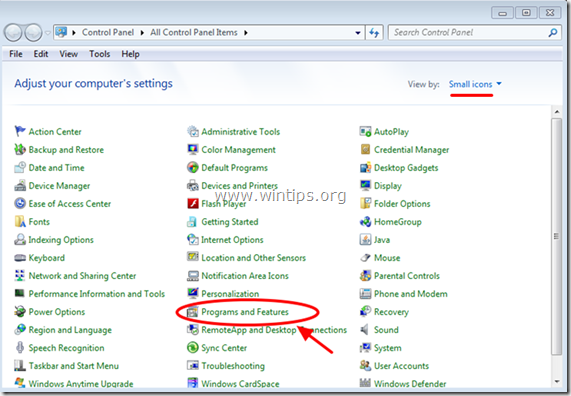
Task: Open the Getting Started link
Action: pos(230,221)
